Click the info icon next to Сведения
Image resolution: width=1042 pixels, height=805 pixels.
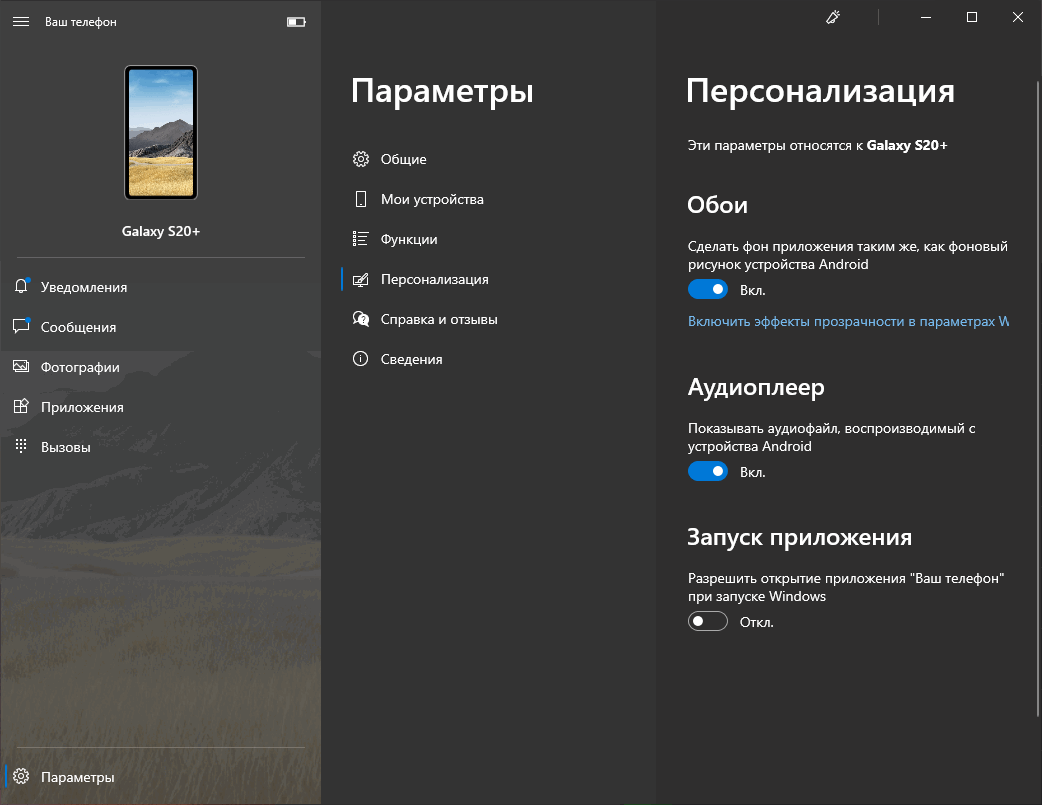tap(361, 359)
